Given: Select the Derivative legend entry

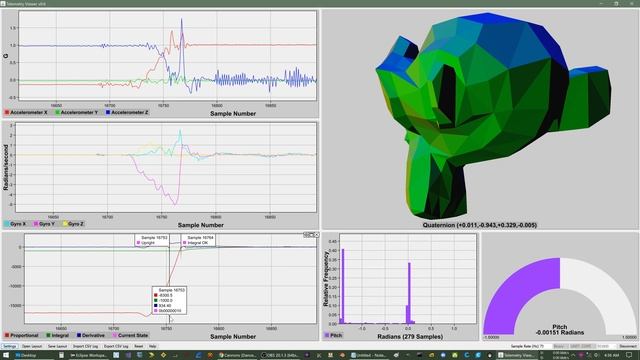Looking at the screenshot, I should point(91,335).
